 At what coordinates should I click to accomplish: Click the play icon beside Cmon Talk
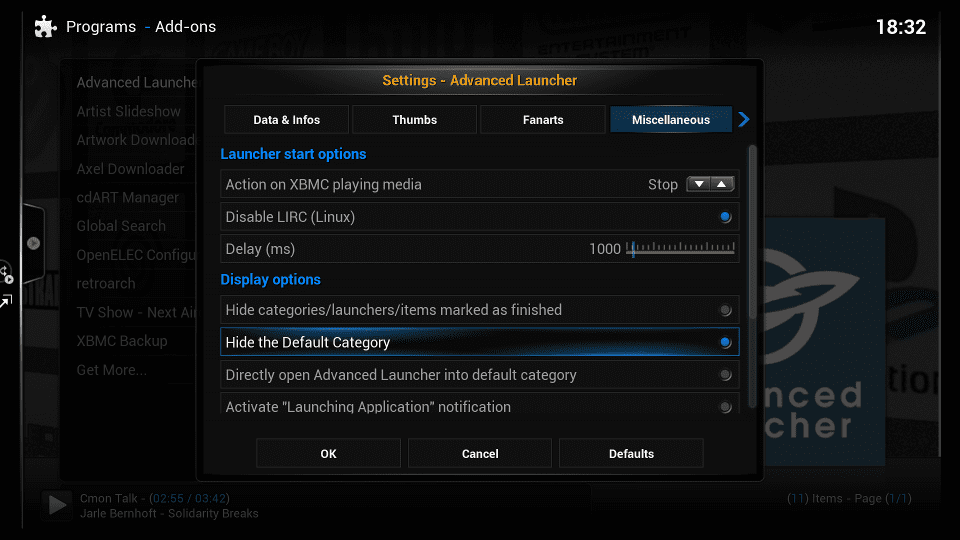(58, 505)
